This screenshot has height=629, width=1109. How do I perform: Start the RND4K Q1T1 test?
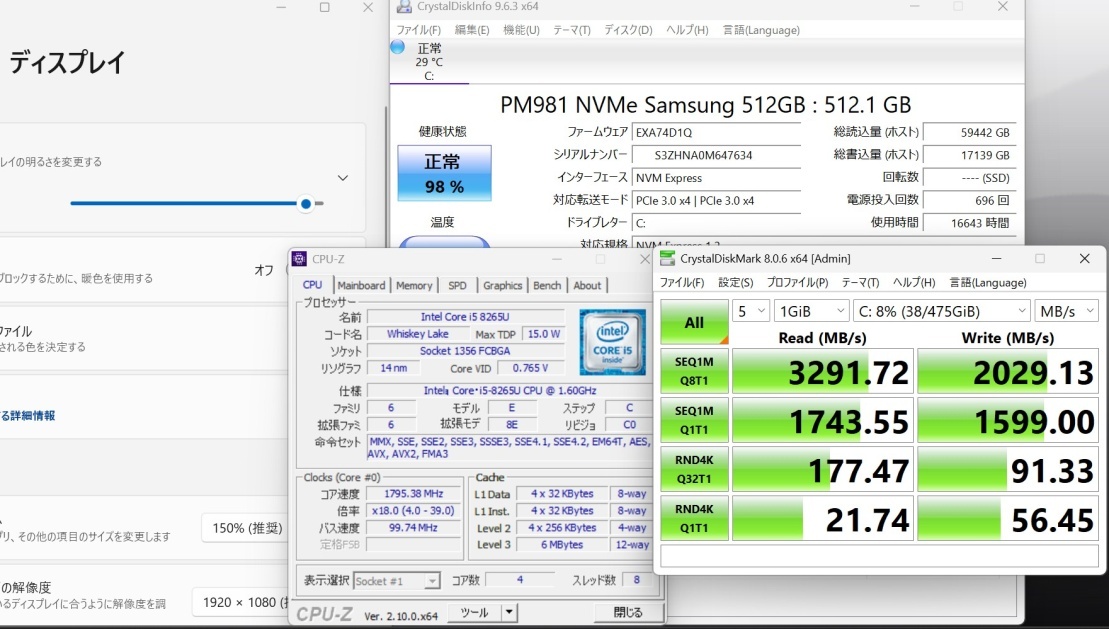click(694, 518)
